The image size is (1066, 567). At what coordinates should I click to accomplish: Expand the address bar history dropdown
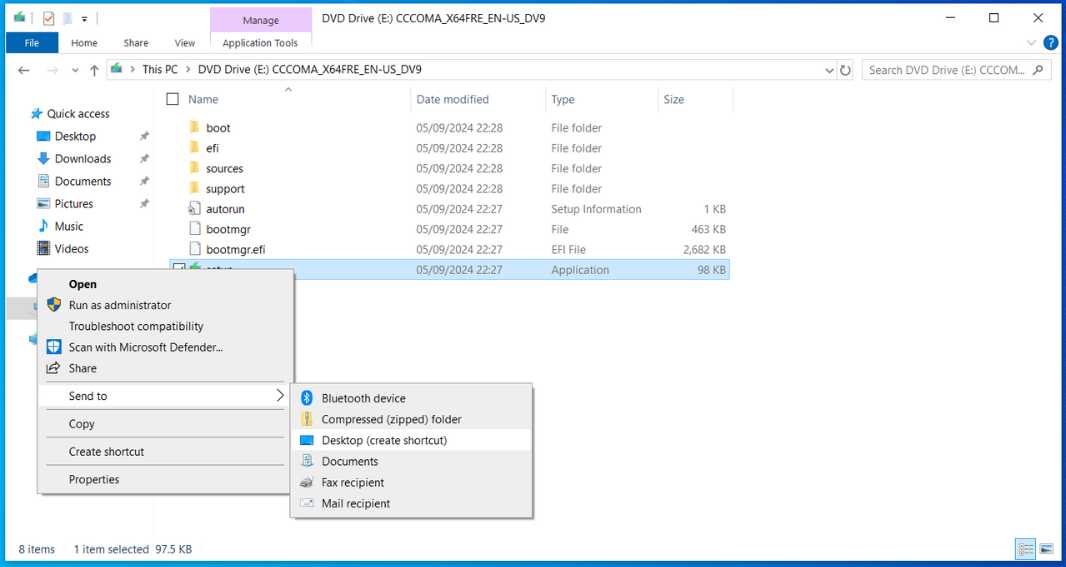(x=829, y=70)
